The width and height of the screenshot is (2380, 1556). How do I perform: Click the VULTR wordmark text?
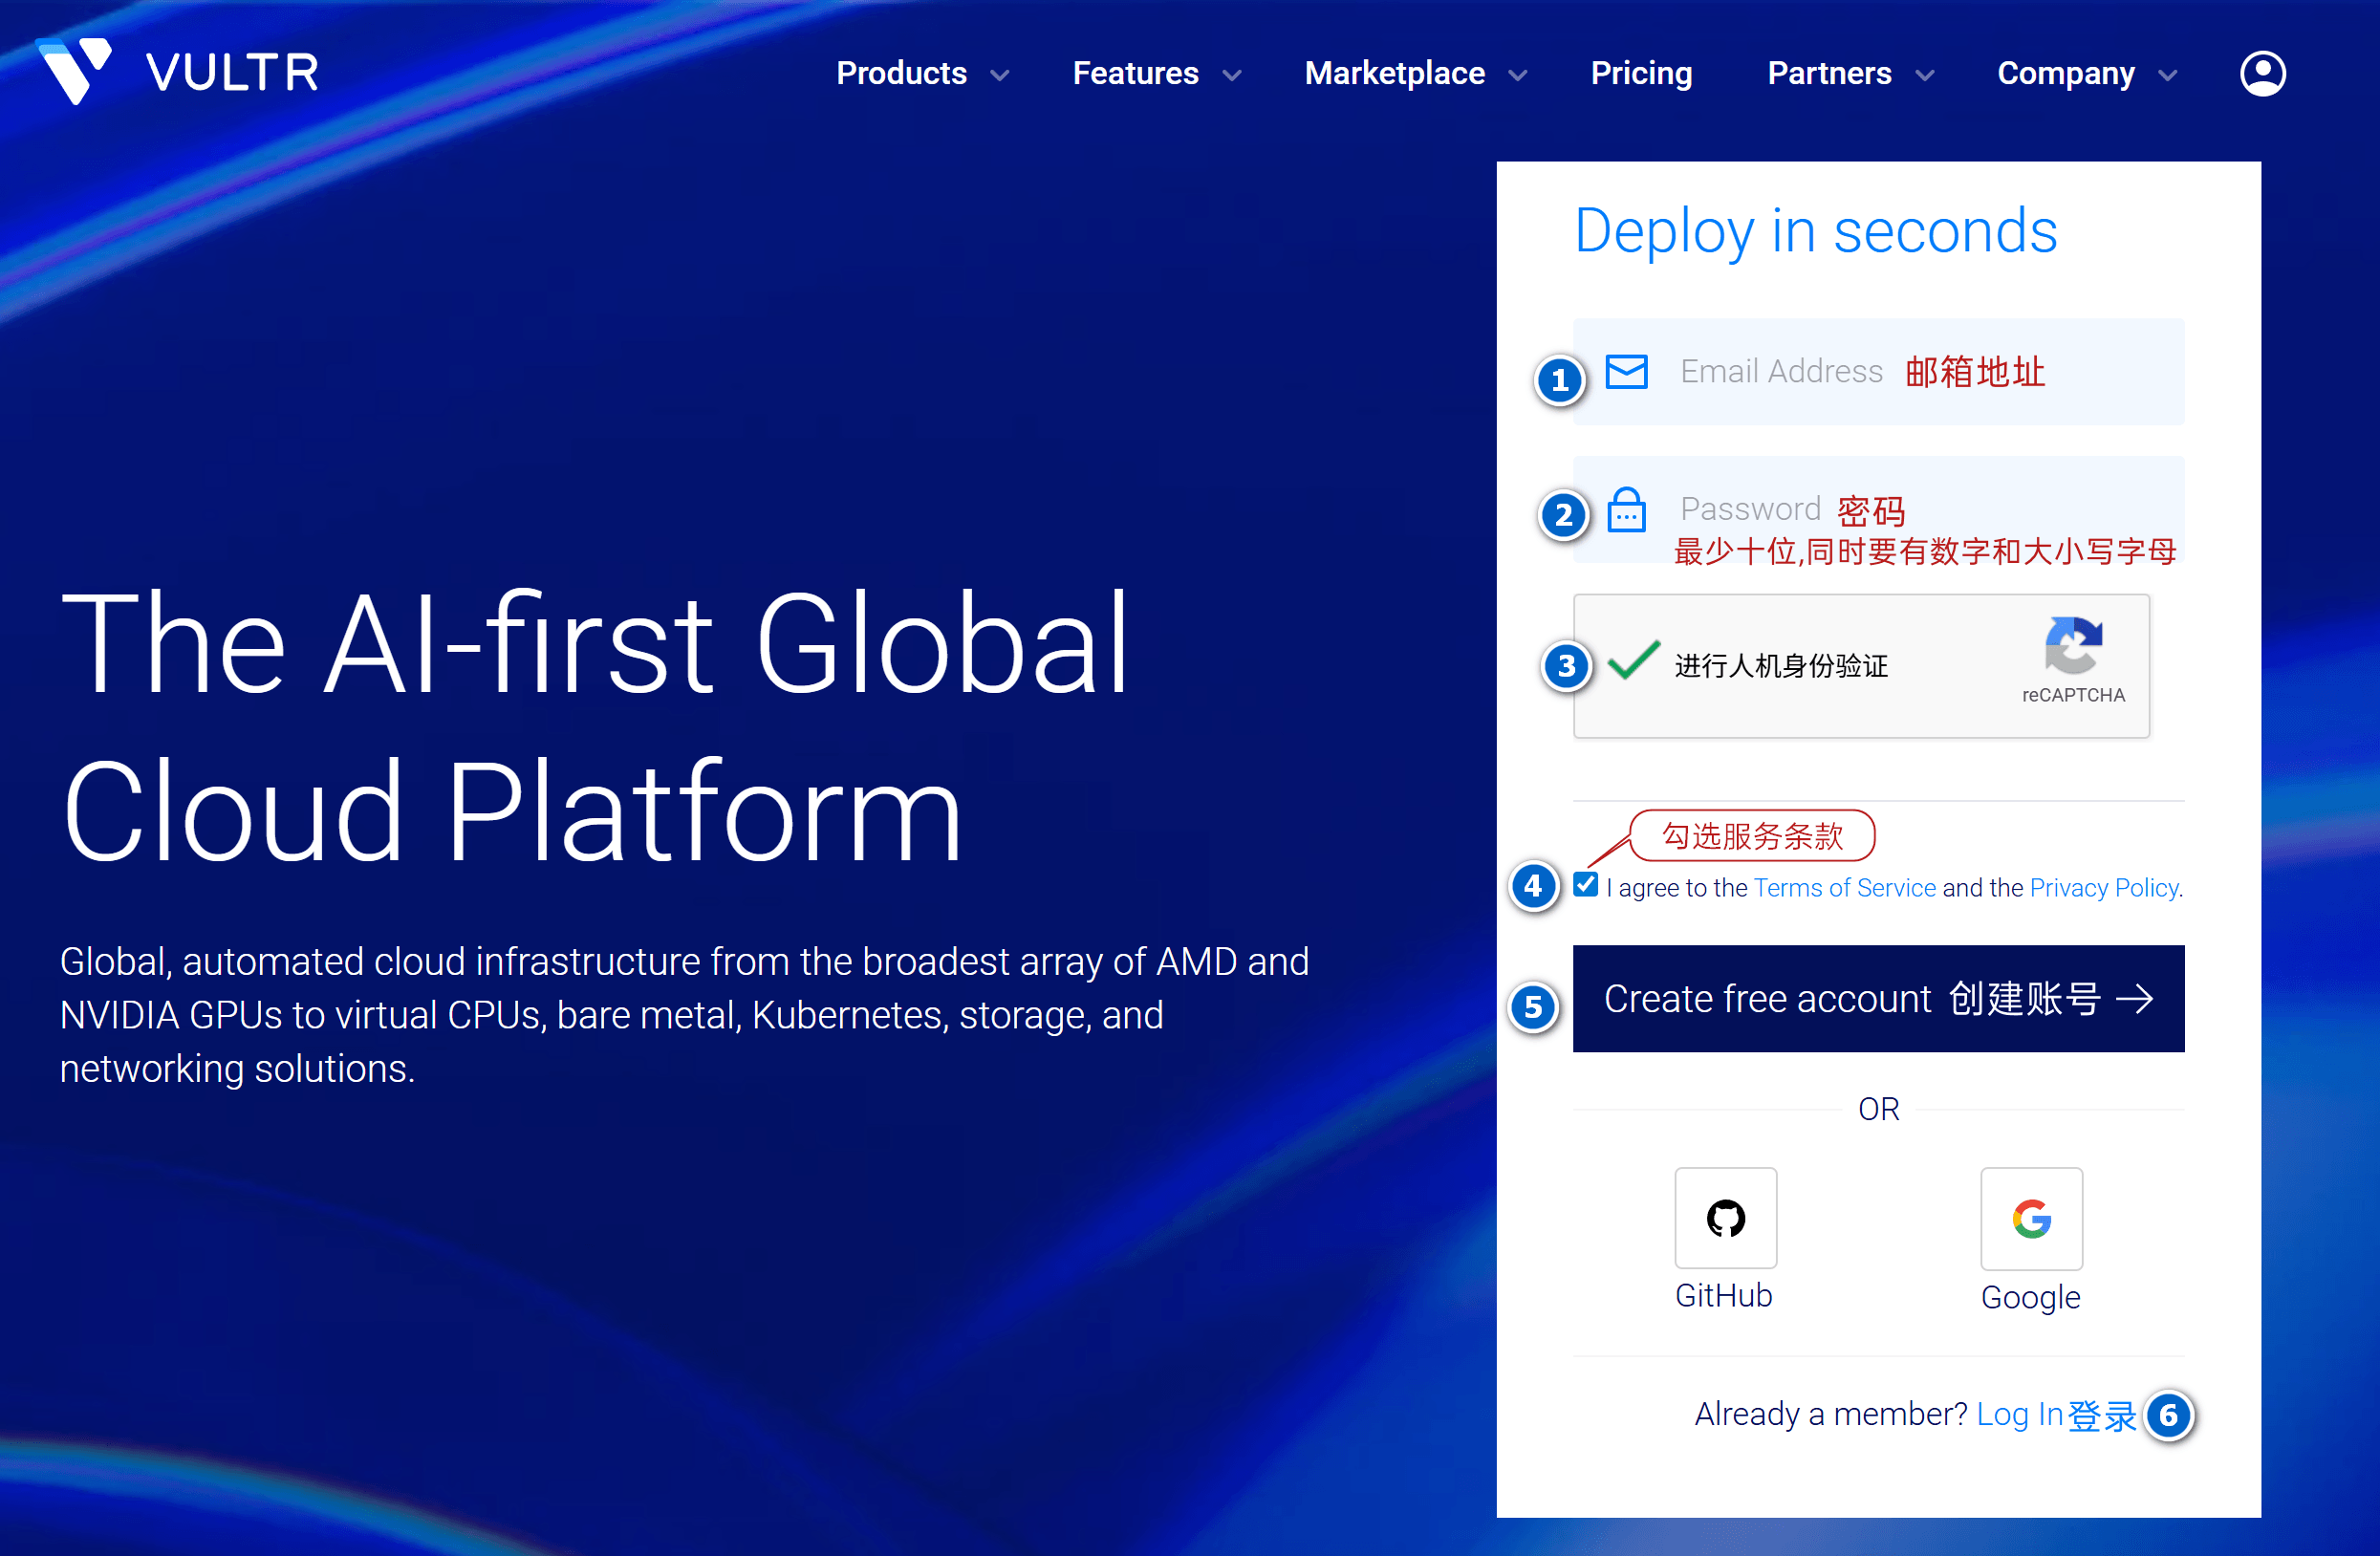232,72
